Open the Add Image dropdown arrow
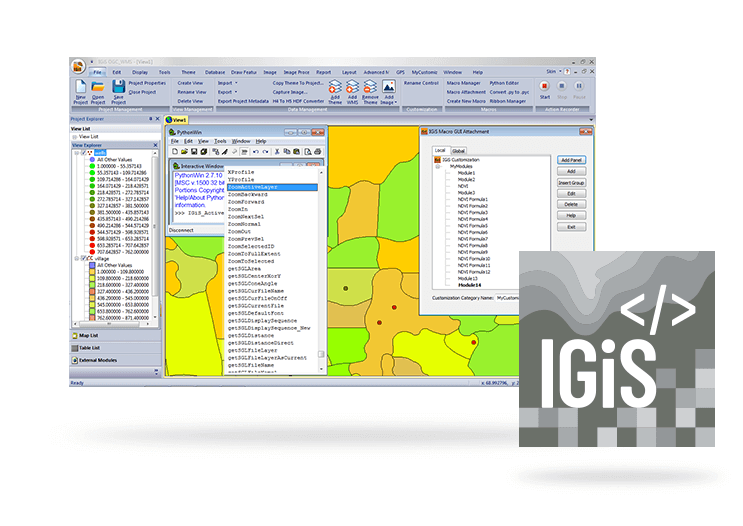This screenshot has width=743, height=526. pos(395,102)
